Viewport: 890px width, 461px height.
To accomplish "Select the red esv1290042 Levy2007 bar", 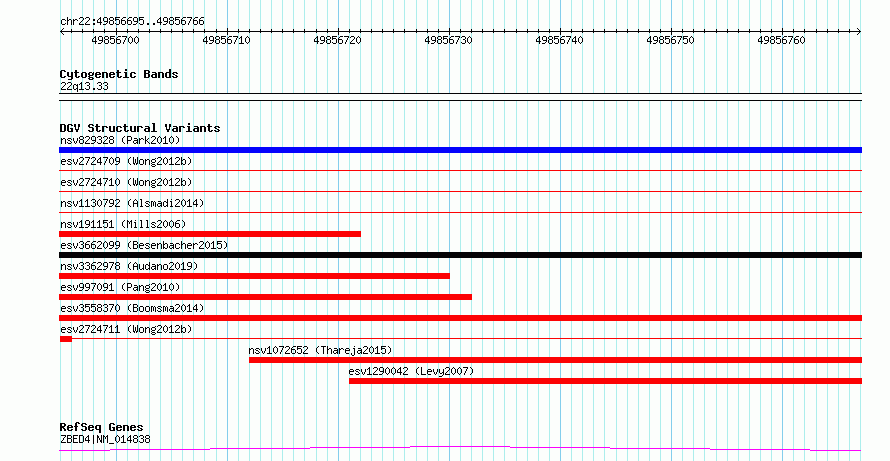I will 606,381.
